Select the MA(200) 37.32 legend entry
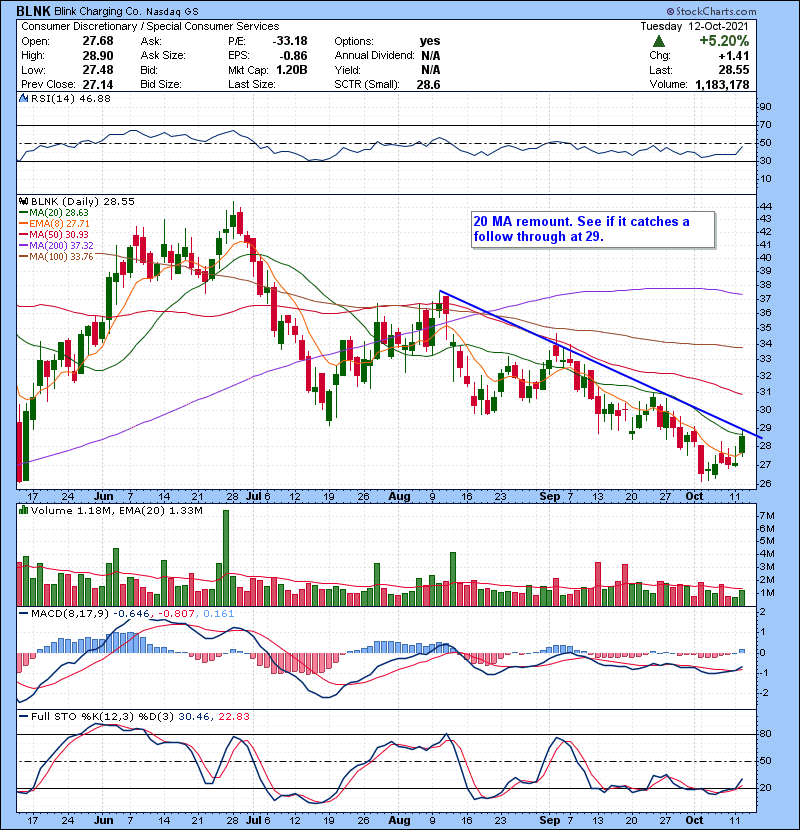The width and height of the screenshot is (800, 830). coord(56,246)
